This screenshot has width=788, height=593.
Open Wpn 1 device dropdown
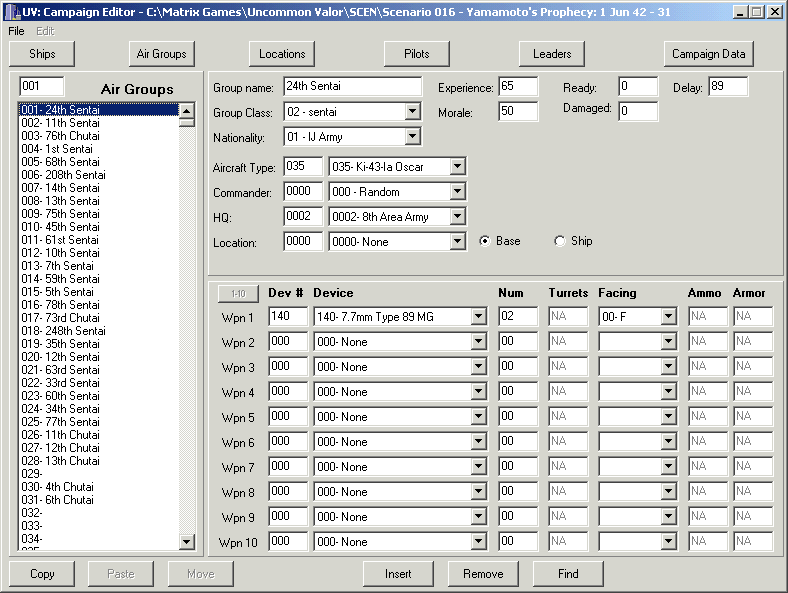tap(478, 317)
